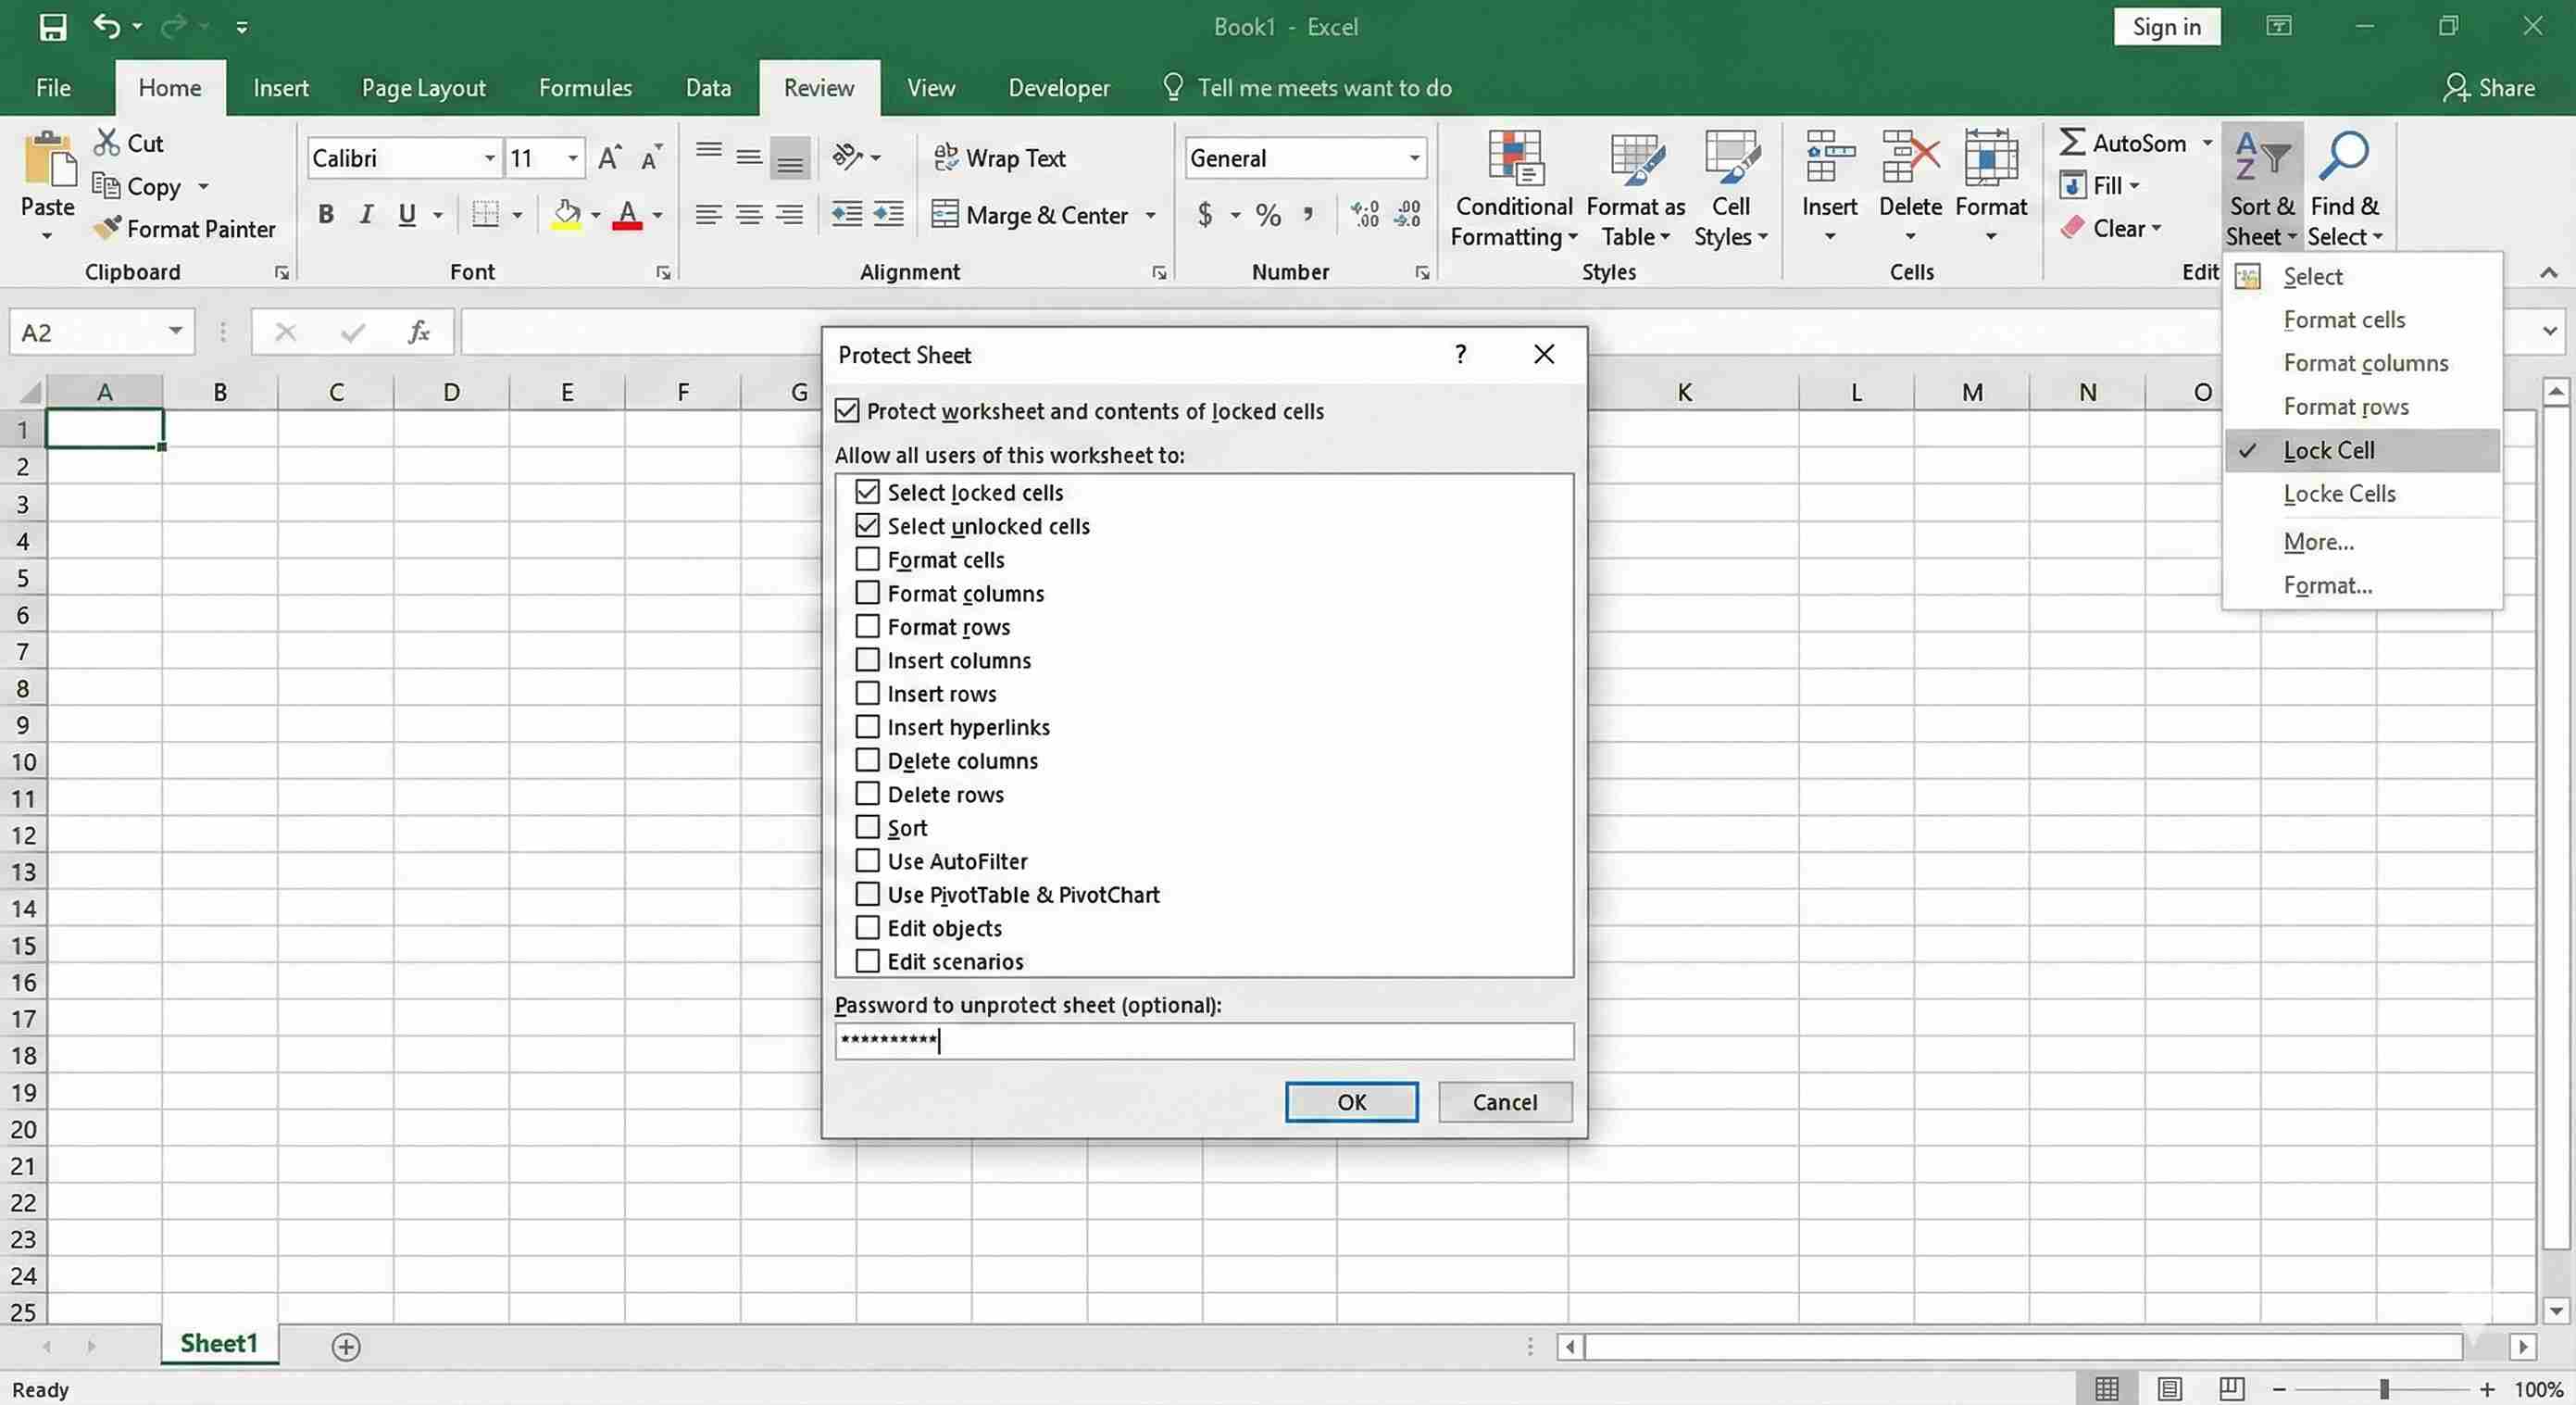This screenshot has width=2576, height=1405.
Task: Click the percent style icon
Action: [x=1268, y=215]
